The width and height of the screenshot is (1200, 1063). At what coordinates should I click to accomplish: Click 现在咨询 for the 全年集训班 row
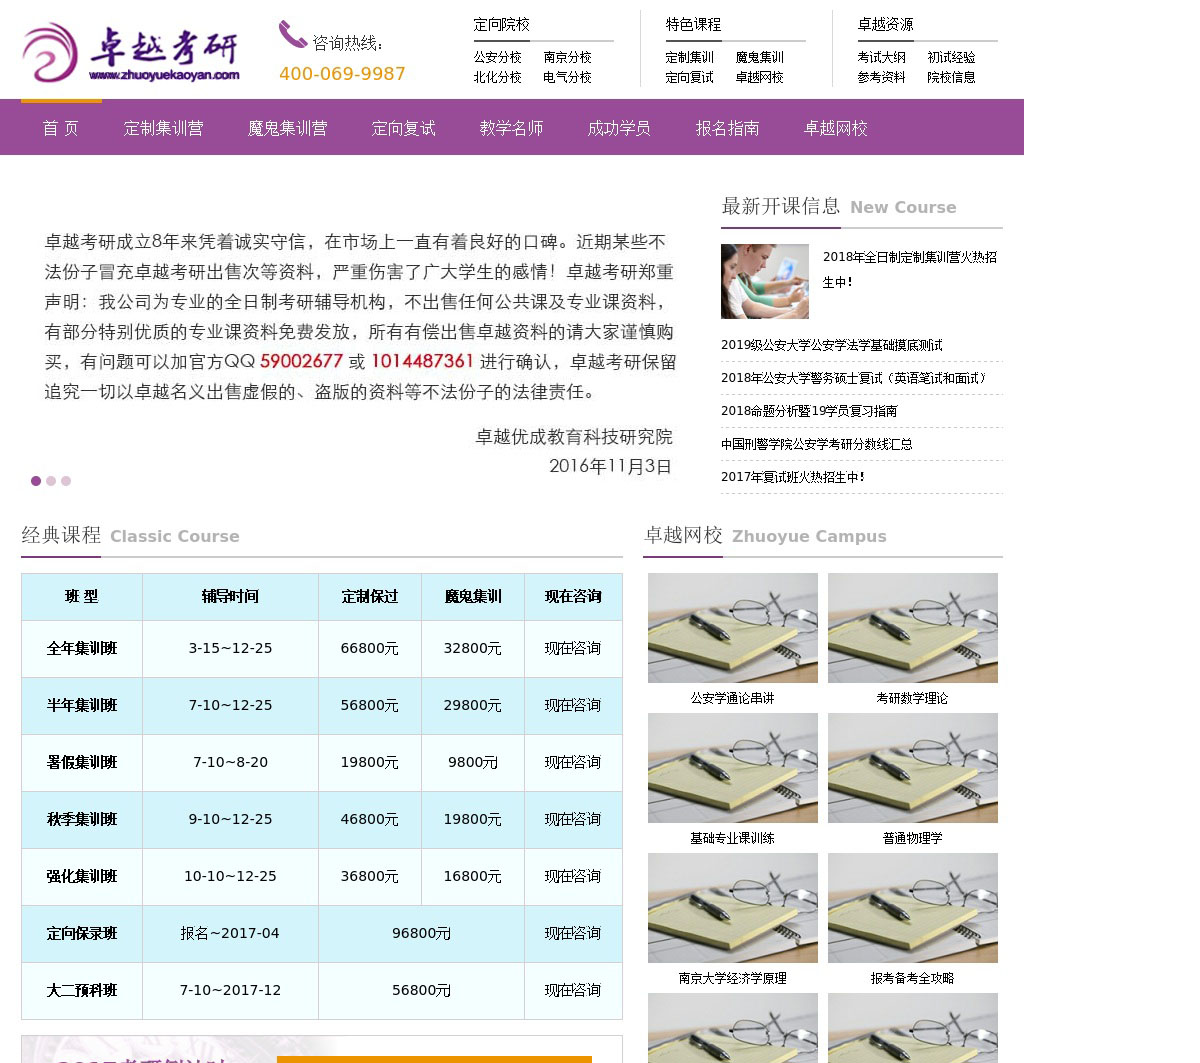click(572, 648)
